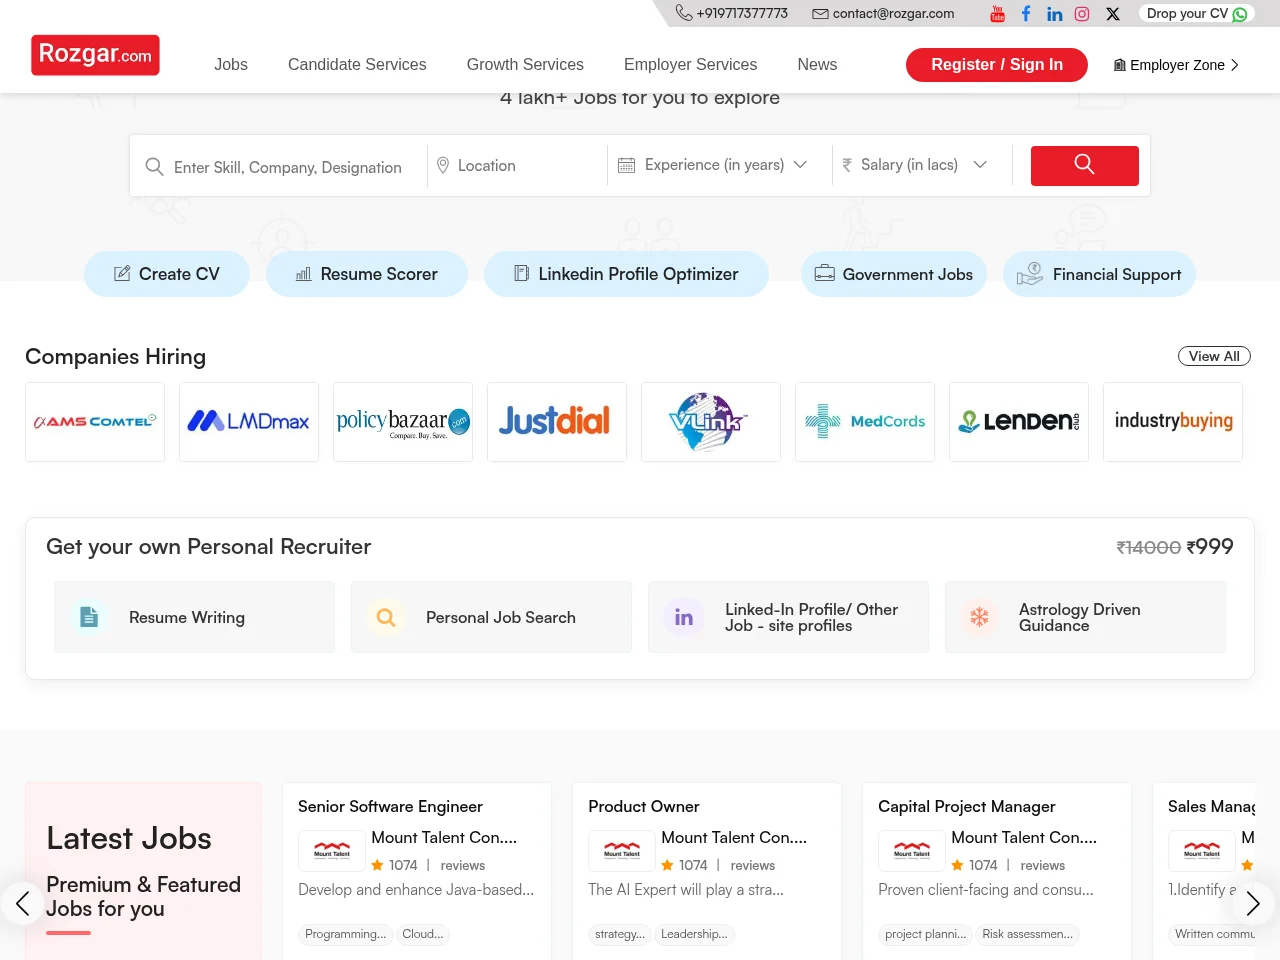The image size is (1280, 960).
Task: Open the LenDen club company logo
Action: click(x=1019, y=422)
